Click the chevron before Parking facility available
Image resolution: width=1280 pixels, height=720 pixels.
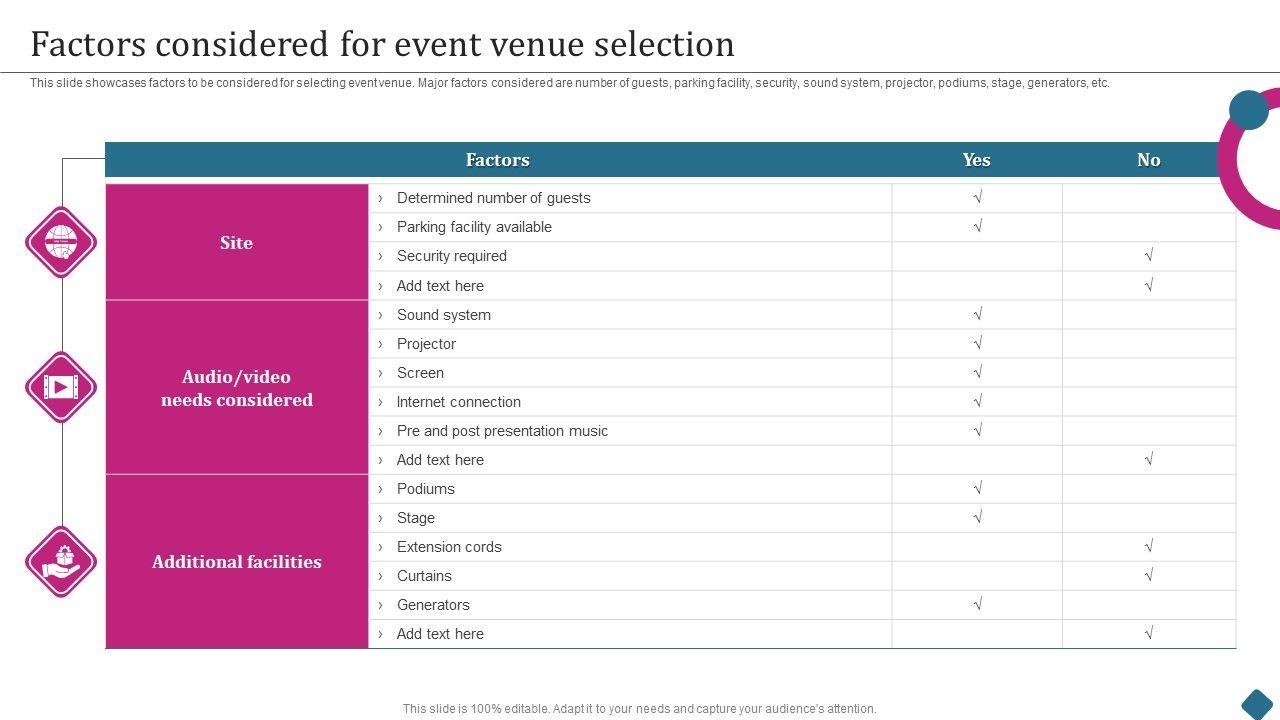tap(380, 227)
